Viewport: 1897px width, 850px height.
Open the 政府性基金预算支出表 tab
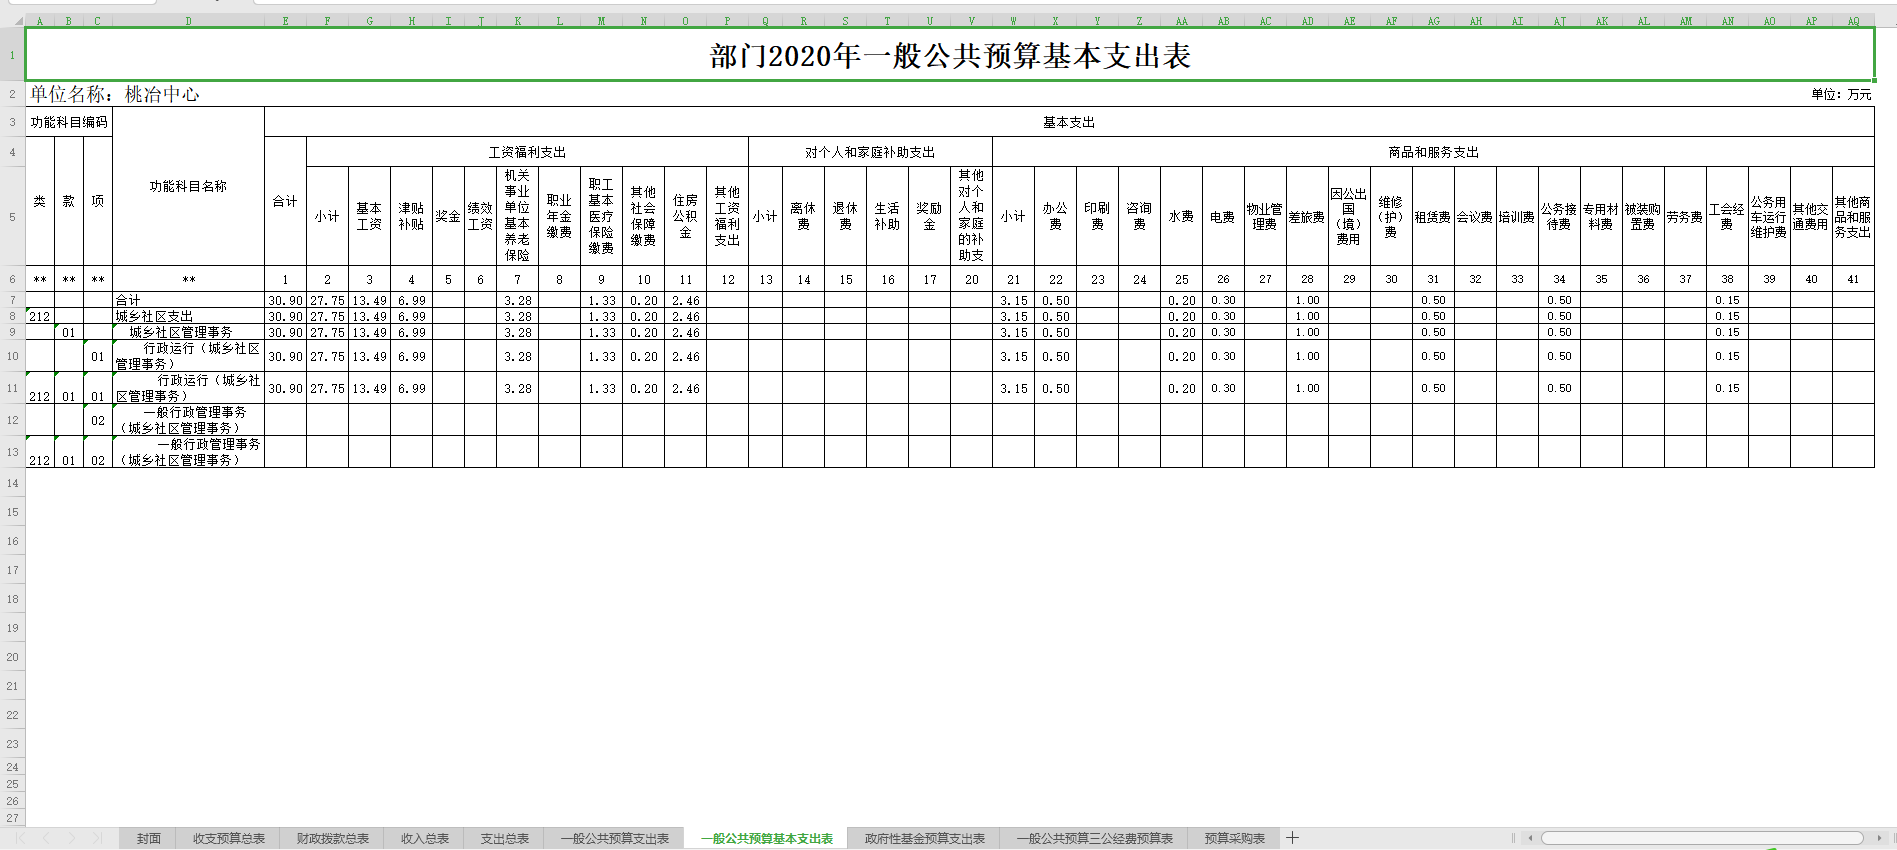[x=925, y=839]
